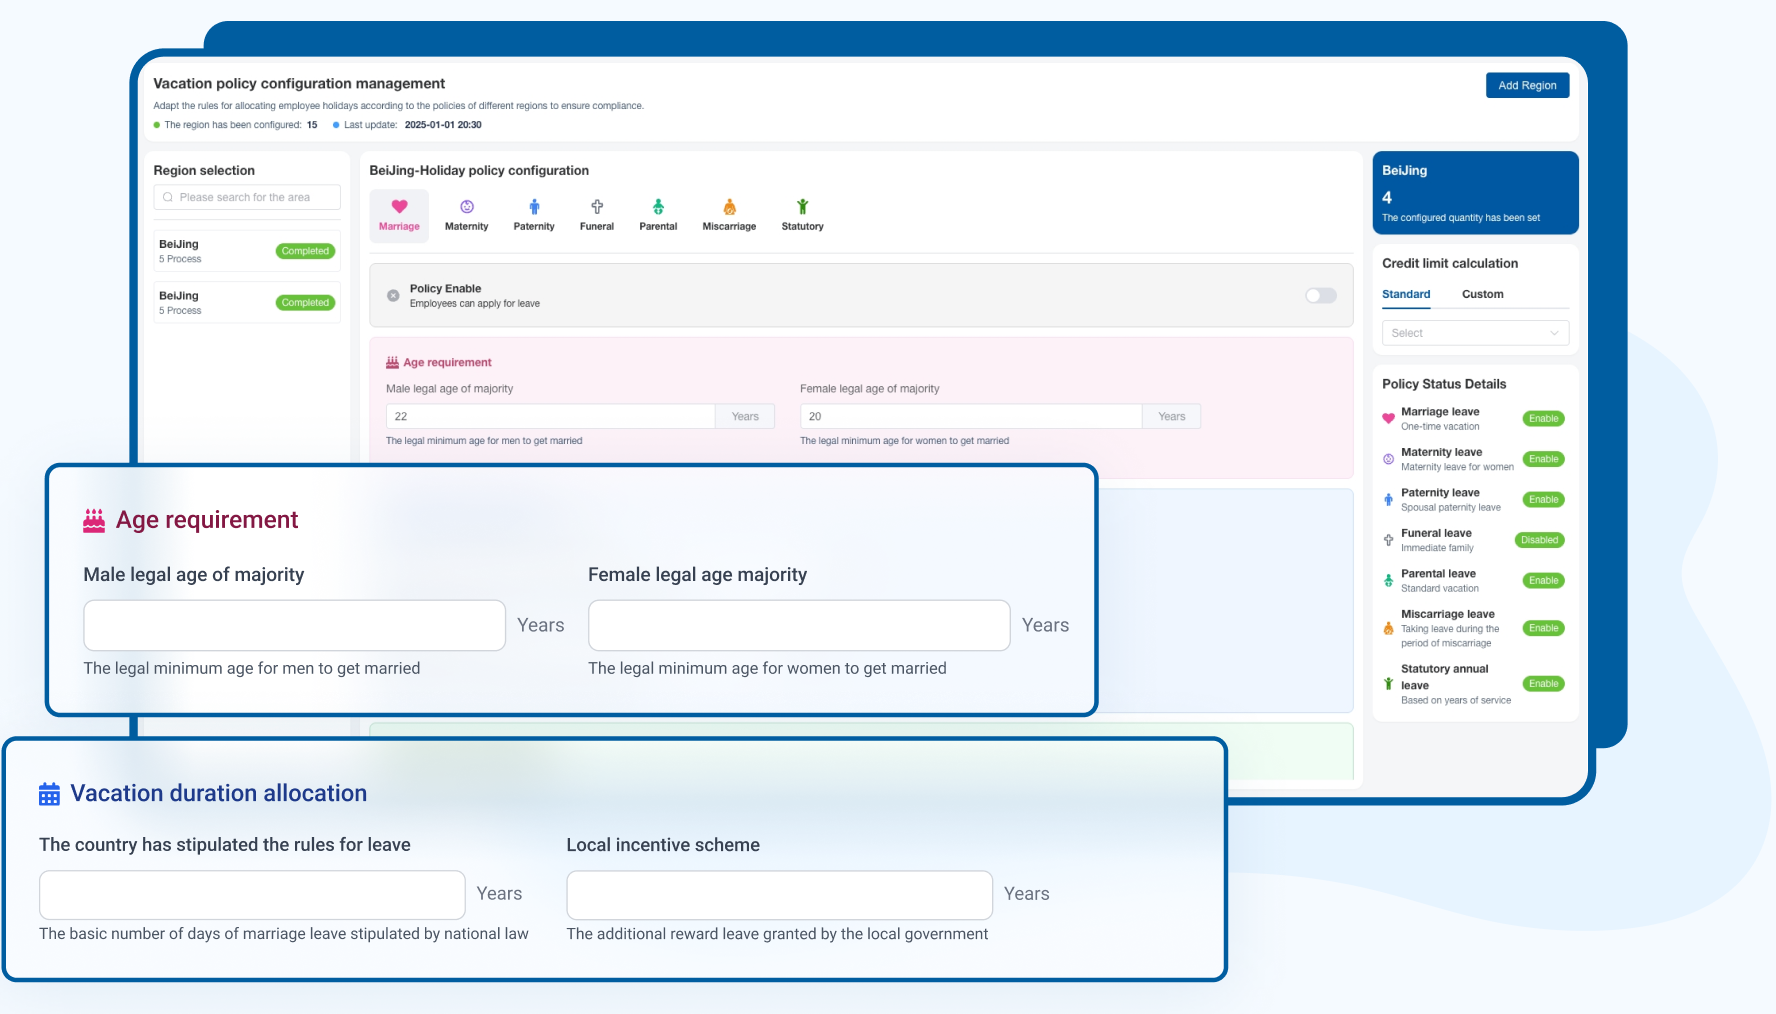Switch to the Standard calculation tab
The height and width of the screenshot is (1014, 1776).
[x=1405, y=294]
